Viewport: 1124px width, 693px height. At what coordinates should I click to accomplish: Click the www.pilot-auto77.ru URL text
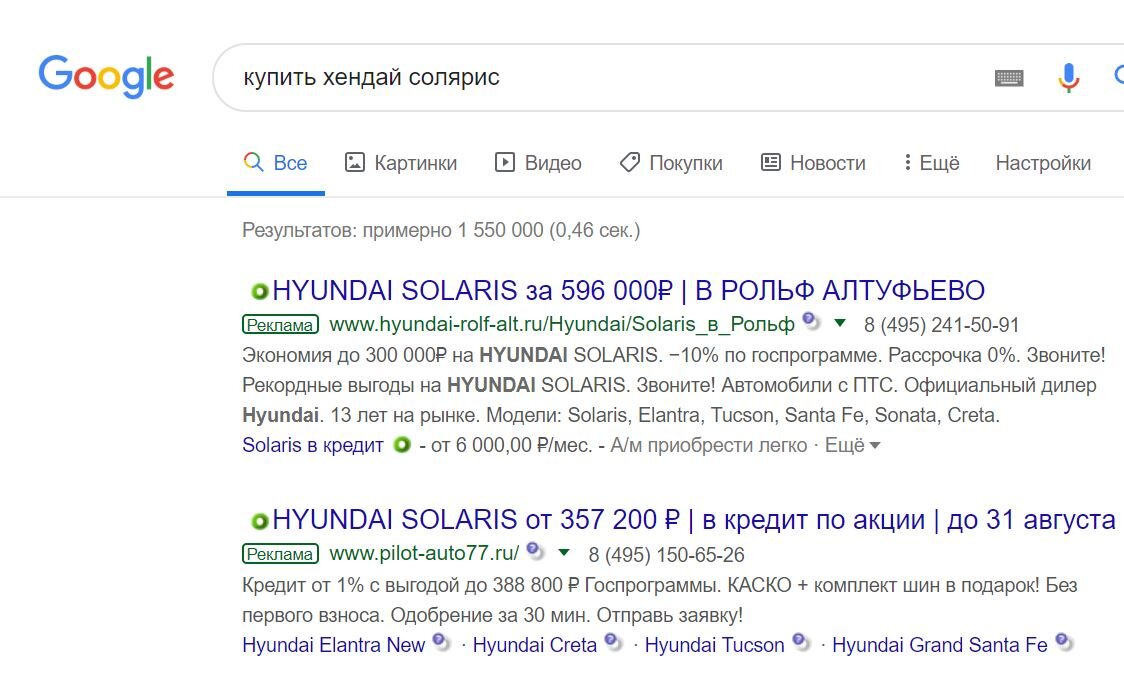tap(424, 554)
